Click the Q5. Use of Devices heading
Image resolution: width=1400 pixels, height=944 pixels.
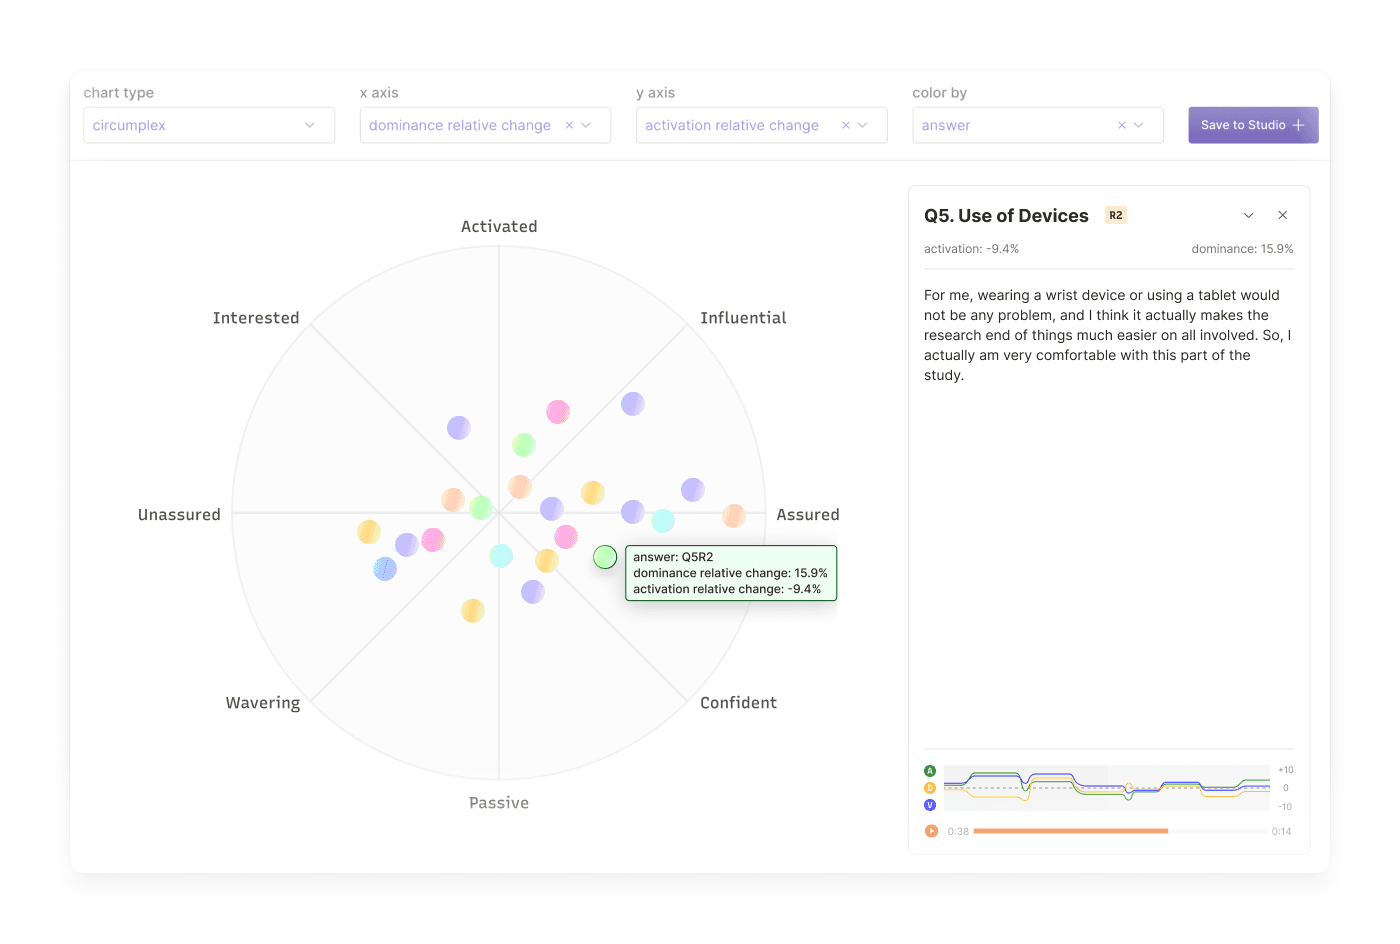[1005, 215]
